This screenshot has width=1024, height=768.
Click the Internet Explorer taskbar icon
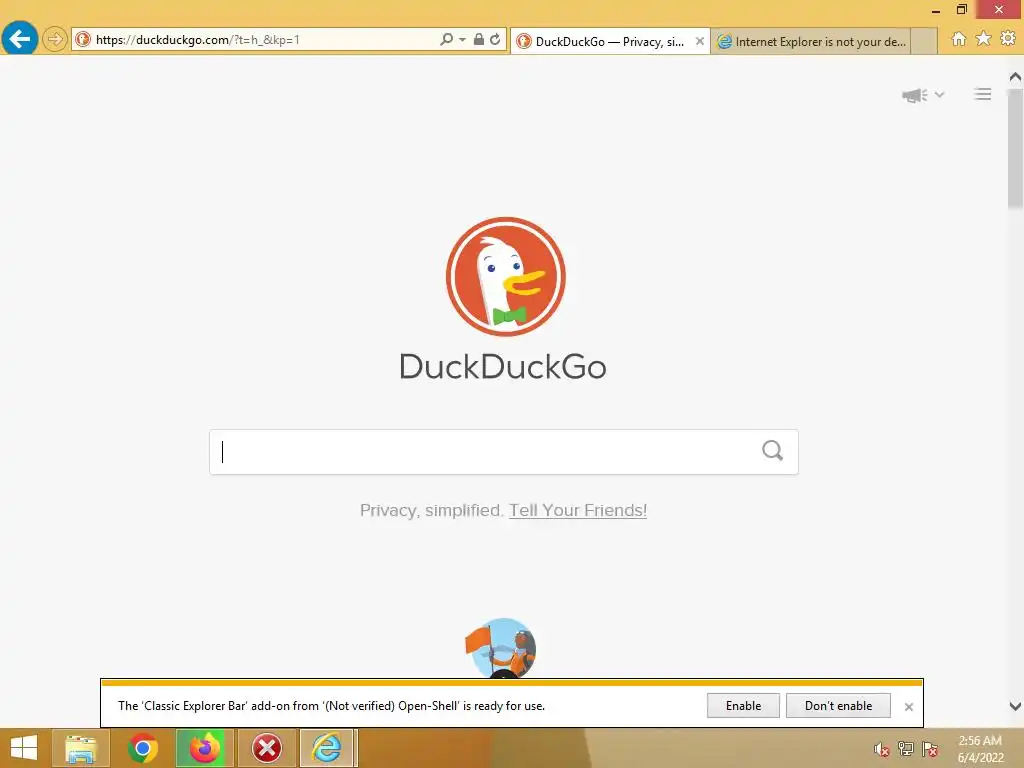click(x=327, y=748)
